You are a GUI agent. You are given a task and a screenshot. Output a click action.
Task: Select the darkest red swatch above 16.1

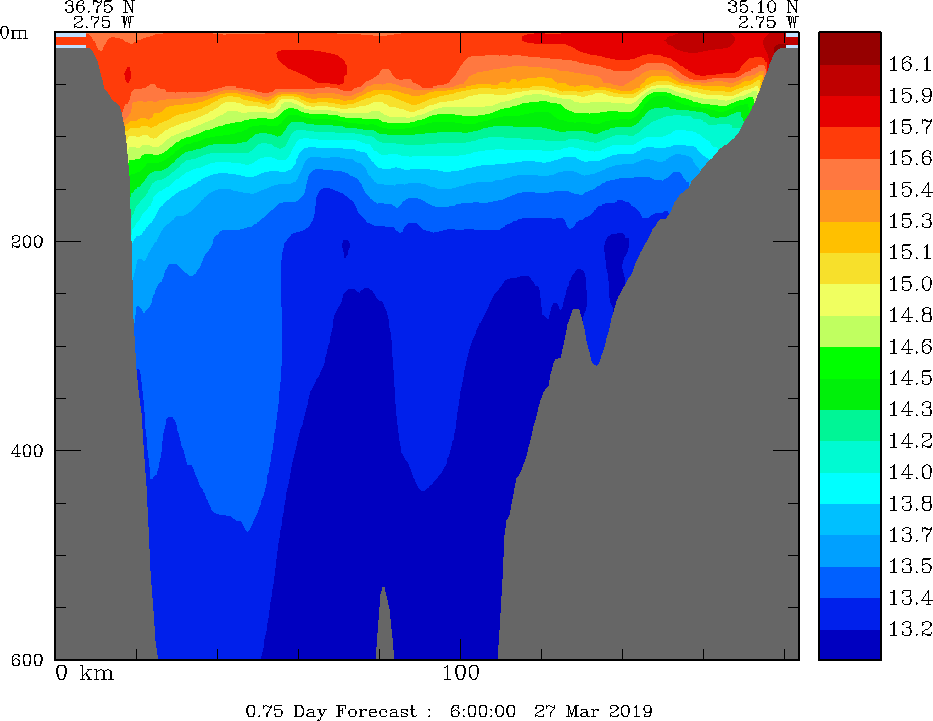tap(849, 48)
